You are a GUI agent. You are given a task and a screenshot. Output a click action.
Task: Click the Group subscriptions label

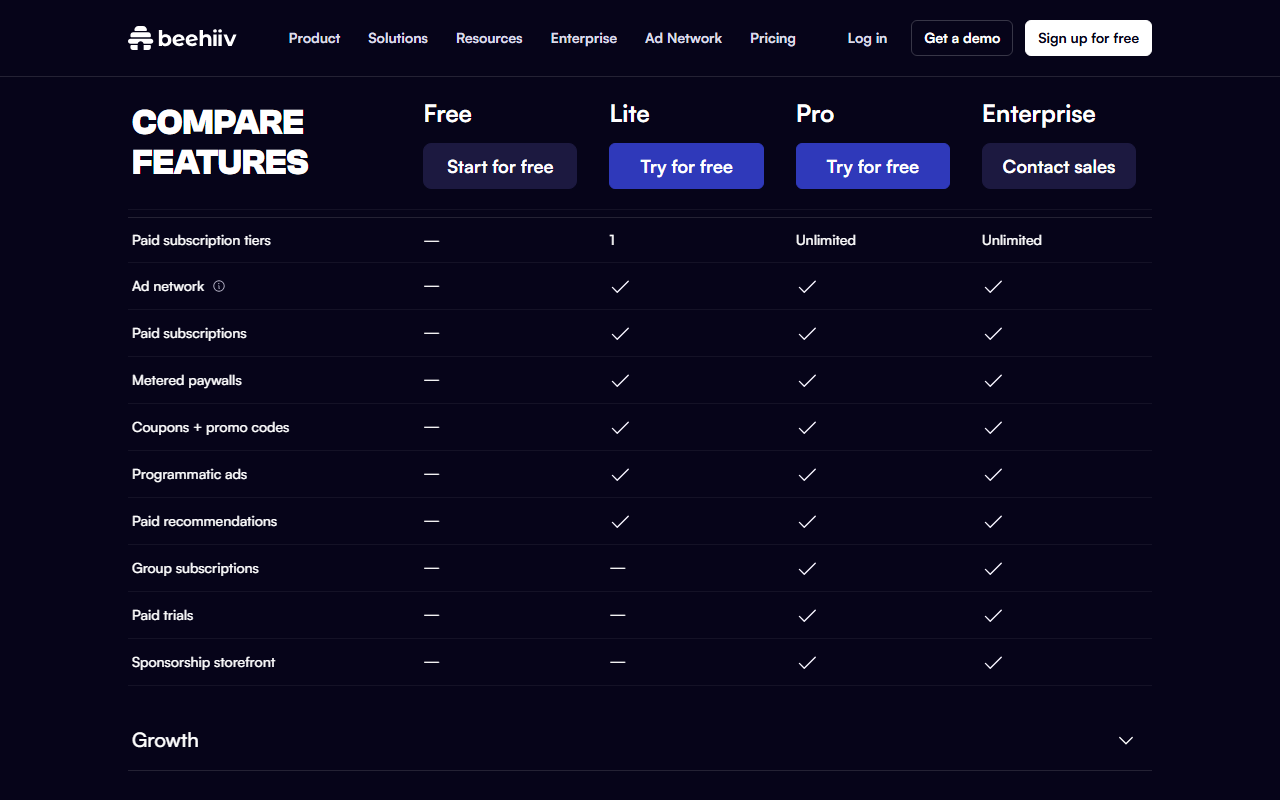(x=195, y=568)
